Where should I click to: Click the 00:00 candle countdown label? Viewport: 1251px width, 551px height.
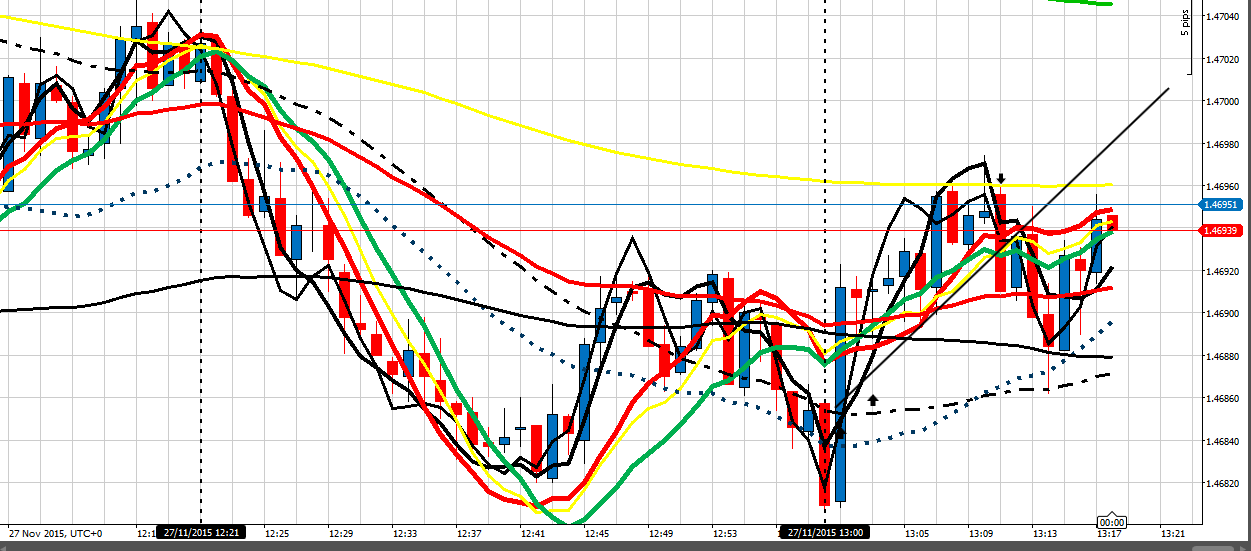1112,522
